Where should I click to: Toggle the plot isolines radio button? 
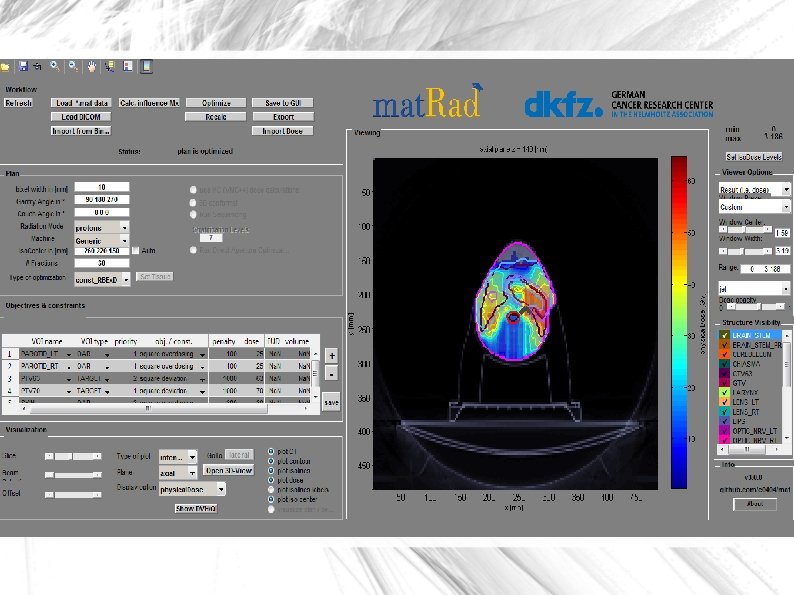click(x=271, y=470)
